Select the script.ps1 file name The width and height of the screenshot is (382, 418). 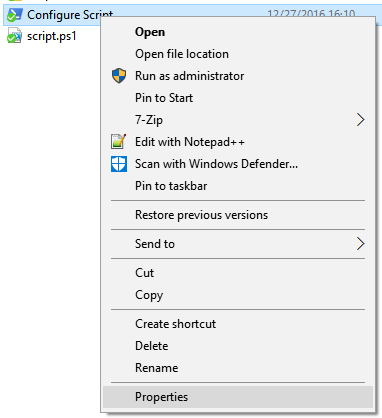52,36
